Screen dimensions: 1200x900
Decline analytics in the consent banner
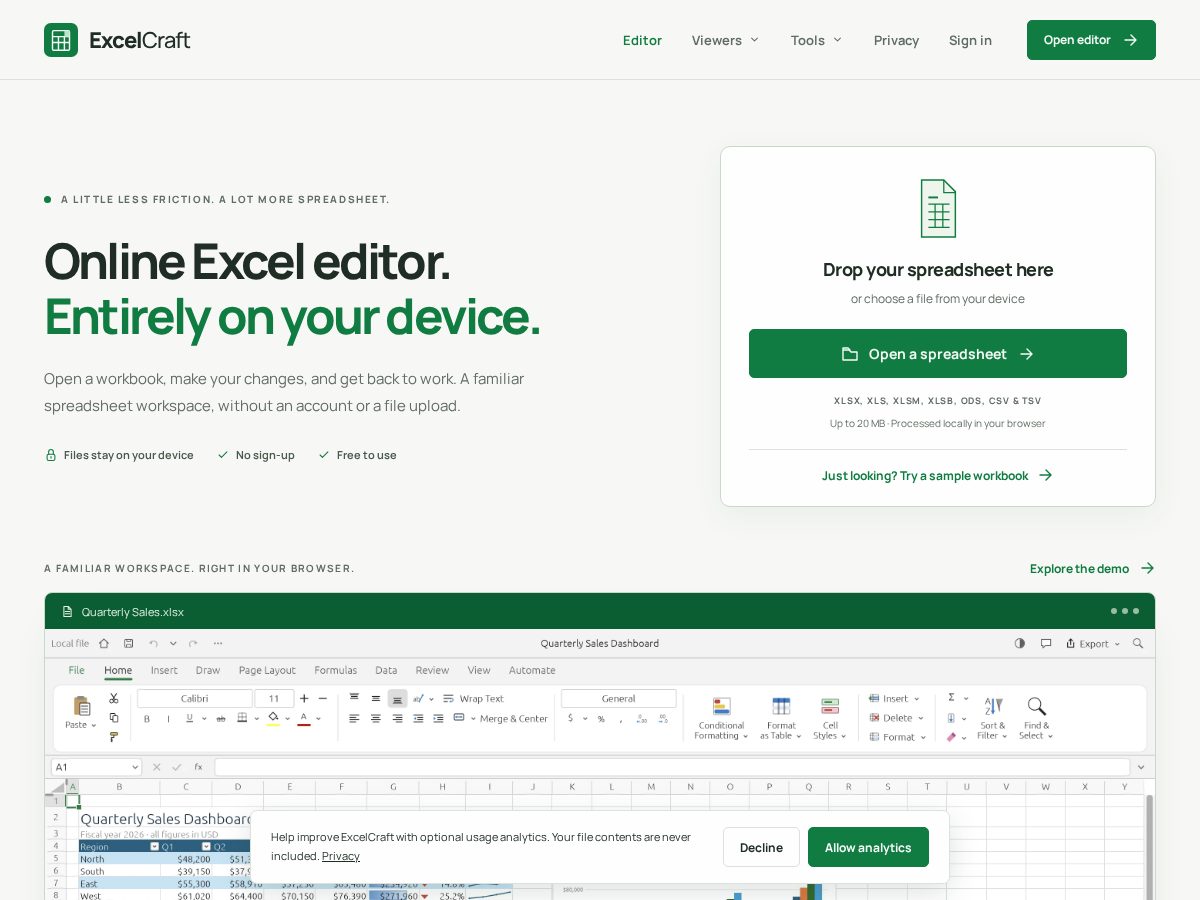(761, 847)
